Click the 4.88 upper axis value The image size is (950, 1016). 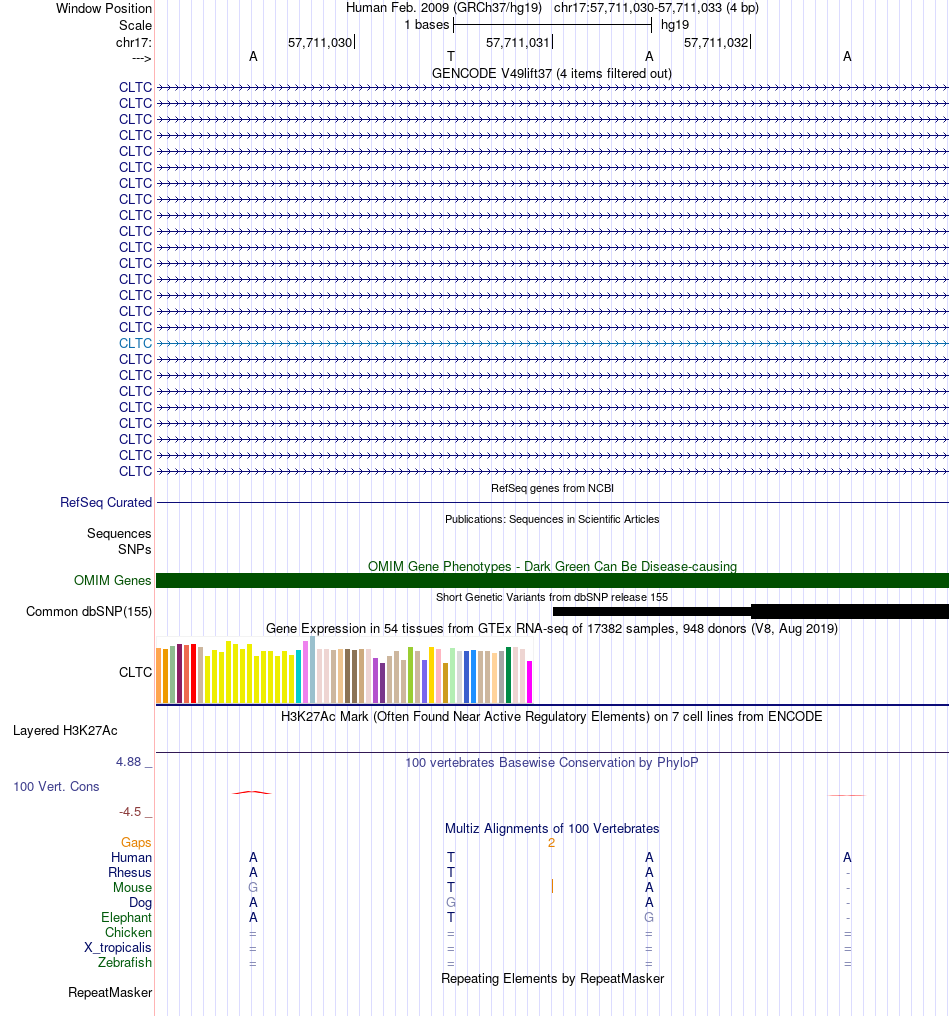click(x=128, y=761)
